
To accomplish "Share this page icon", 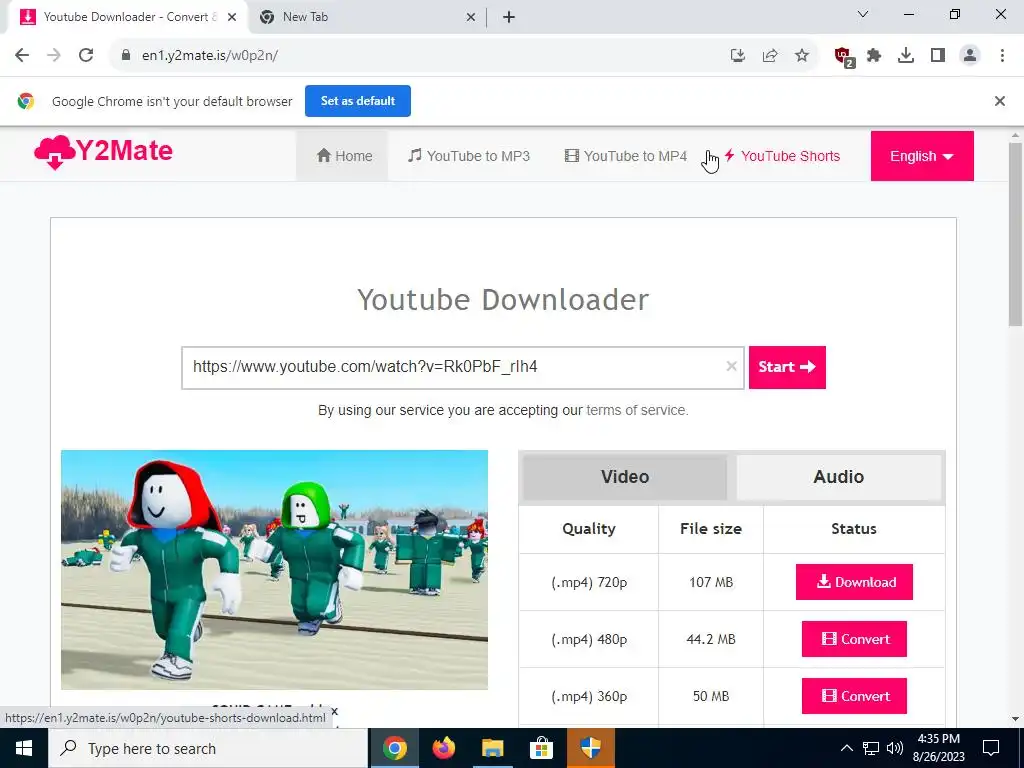I will click(770, 56).
